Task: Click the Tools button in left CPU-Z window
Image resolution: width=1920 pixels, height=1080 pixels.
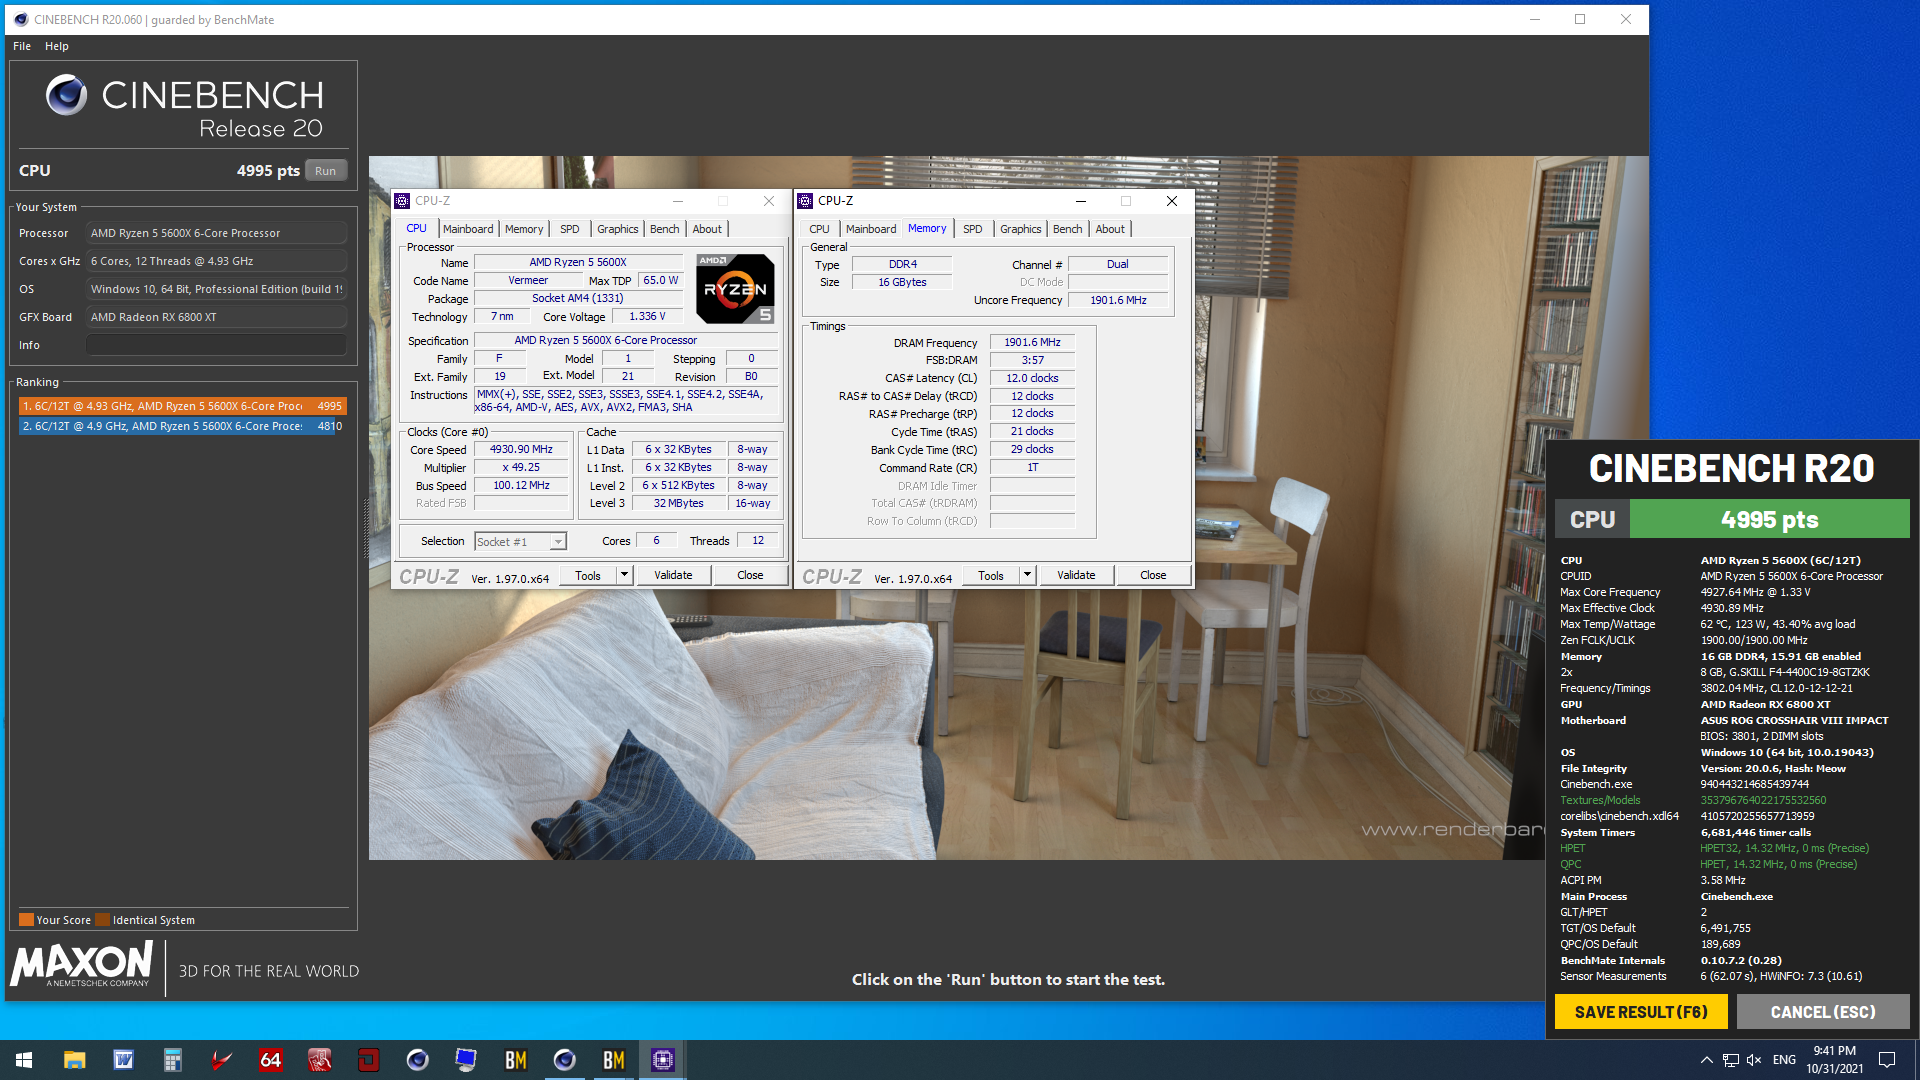Action: click(588, 575)
